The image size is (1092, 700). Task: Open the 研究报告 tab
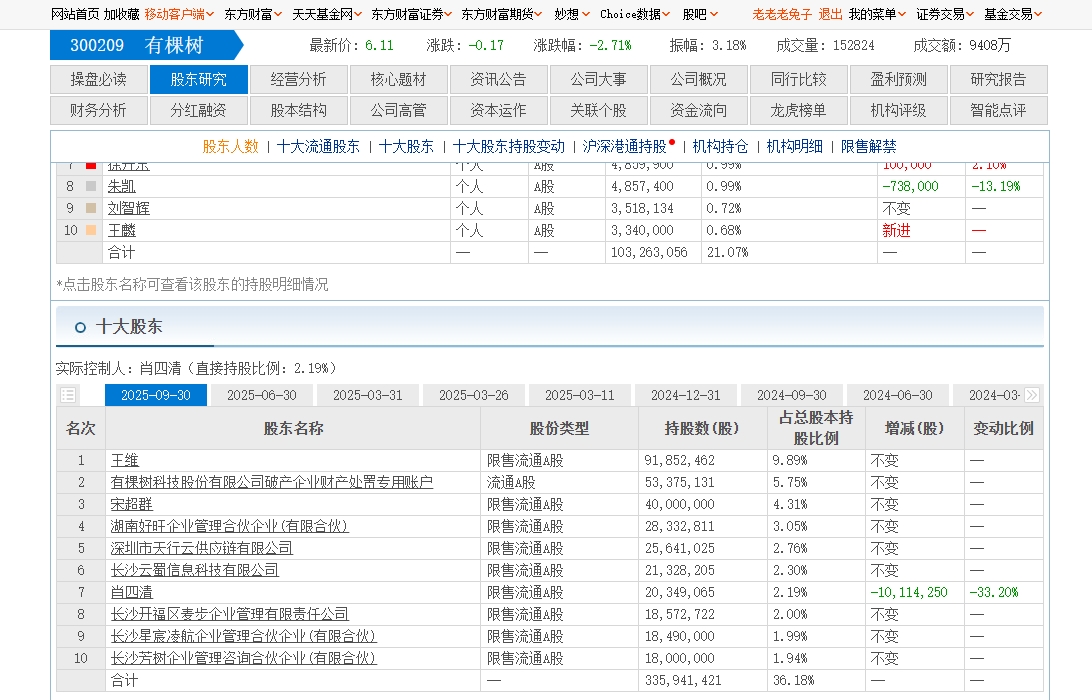point(999,79)
